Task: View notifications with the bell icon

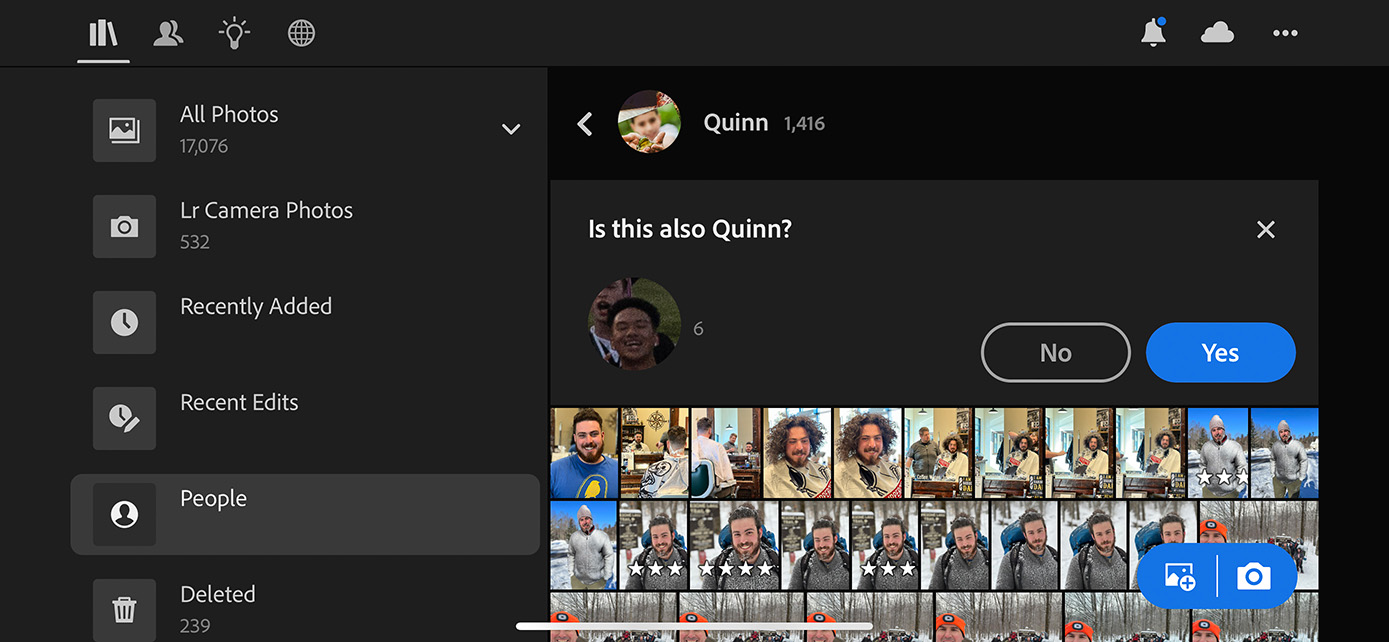Action: point(1153,33)
